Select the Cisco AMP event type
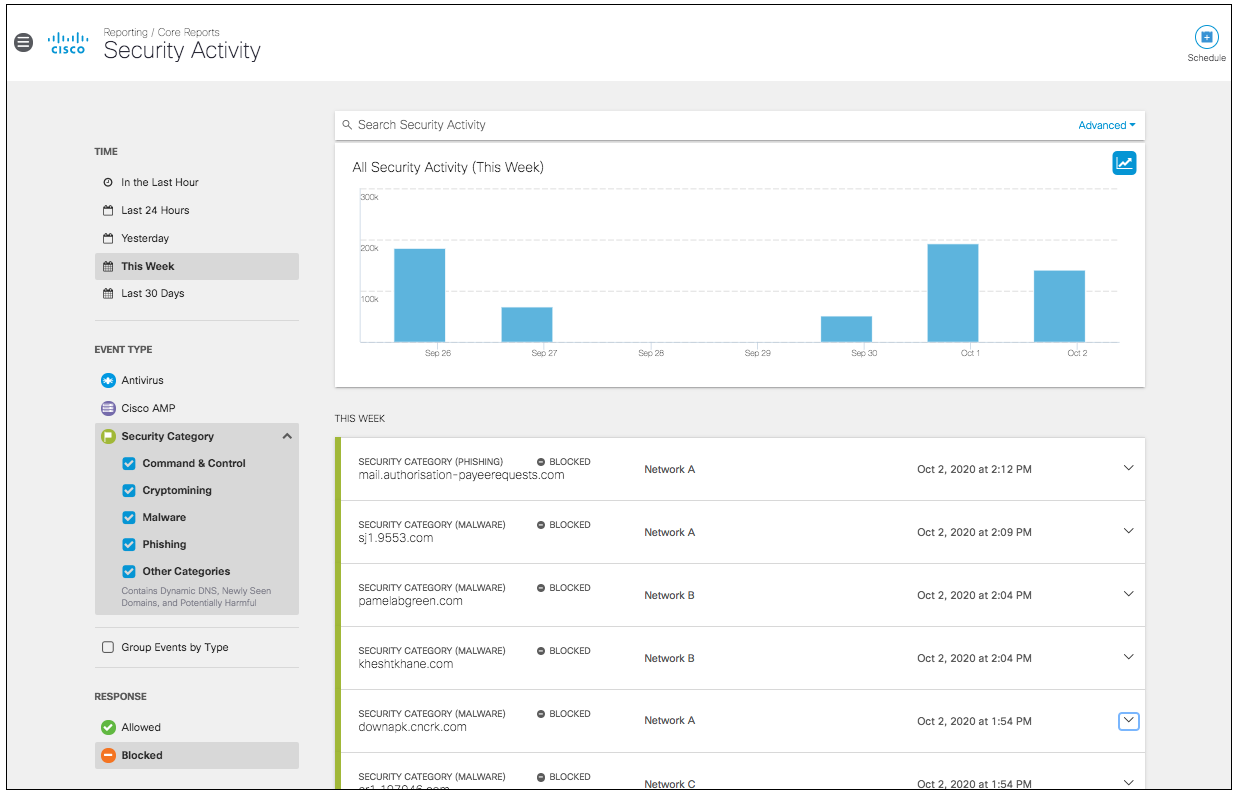 [148, 408]
